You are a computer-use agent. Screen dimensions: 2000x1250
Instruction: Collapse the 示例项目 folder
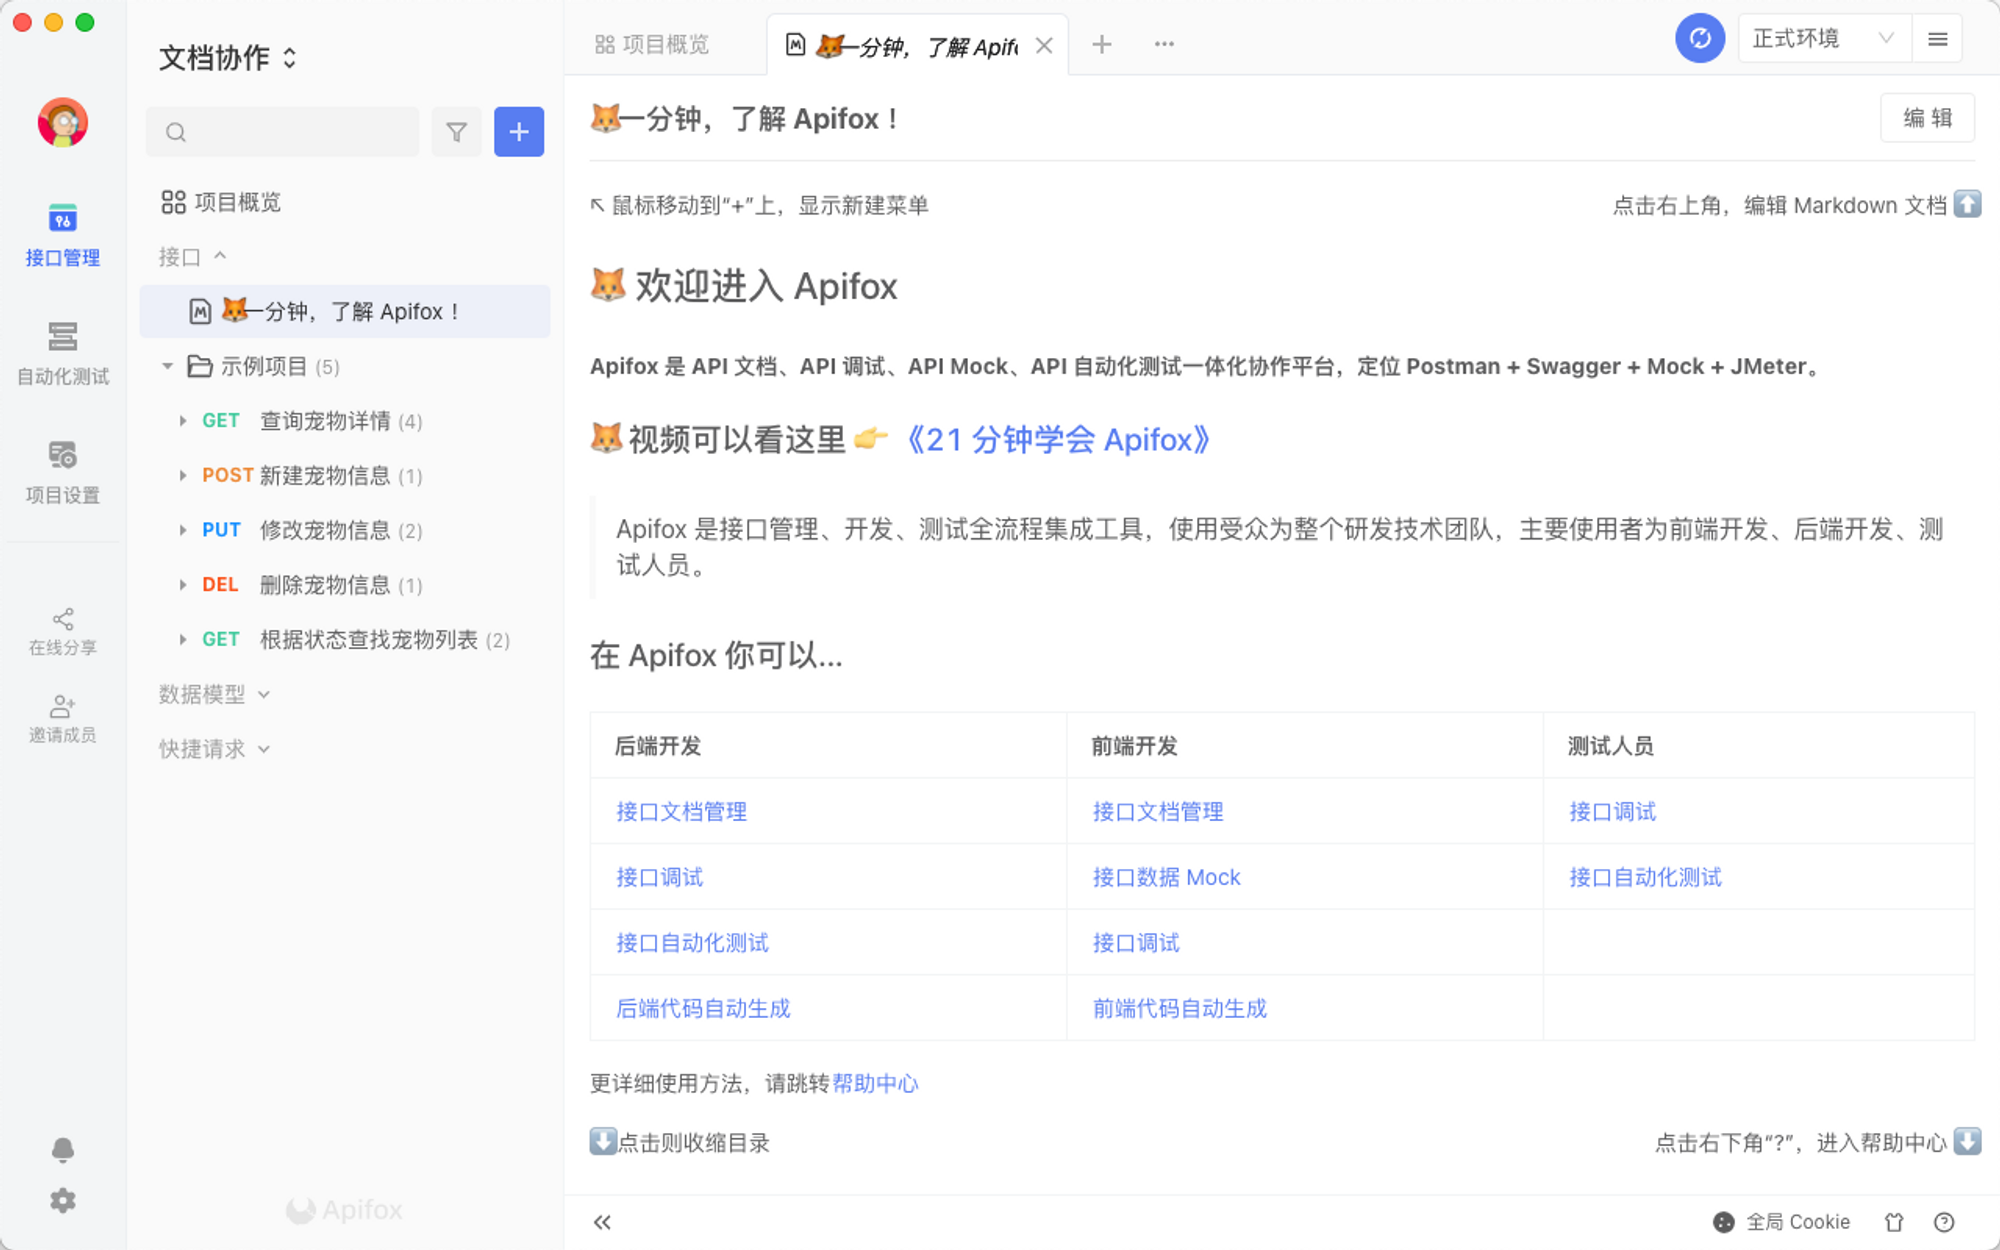[167, 366]
